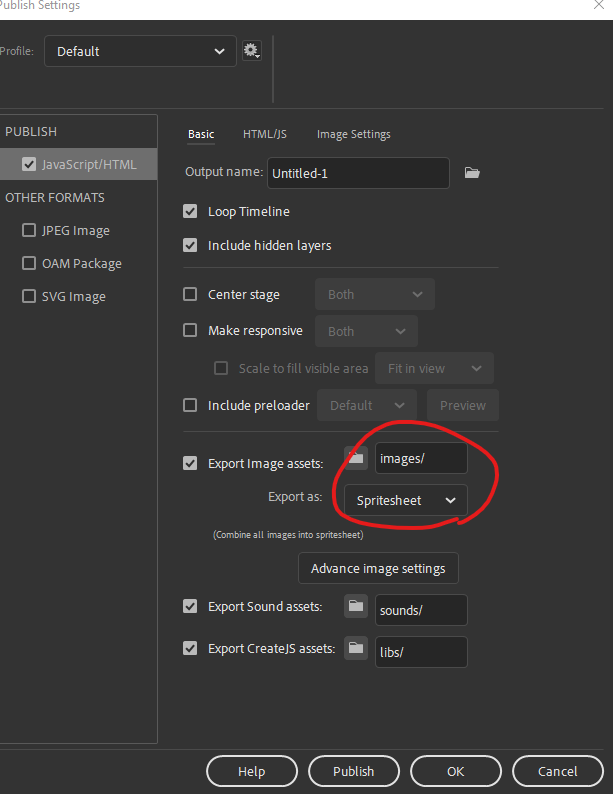Enable the Center stage option
The image size is (613, 794).
point(190,295)
